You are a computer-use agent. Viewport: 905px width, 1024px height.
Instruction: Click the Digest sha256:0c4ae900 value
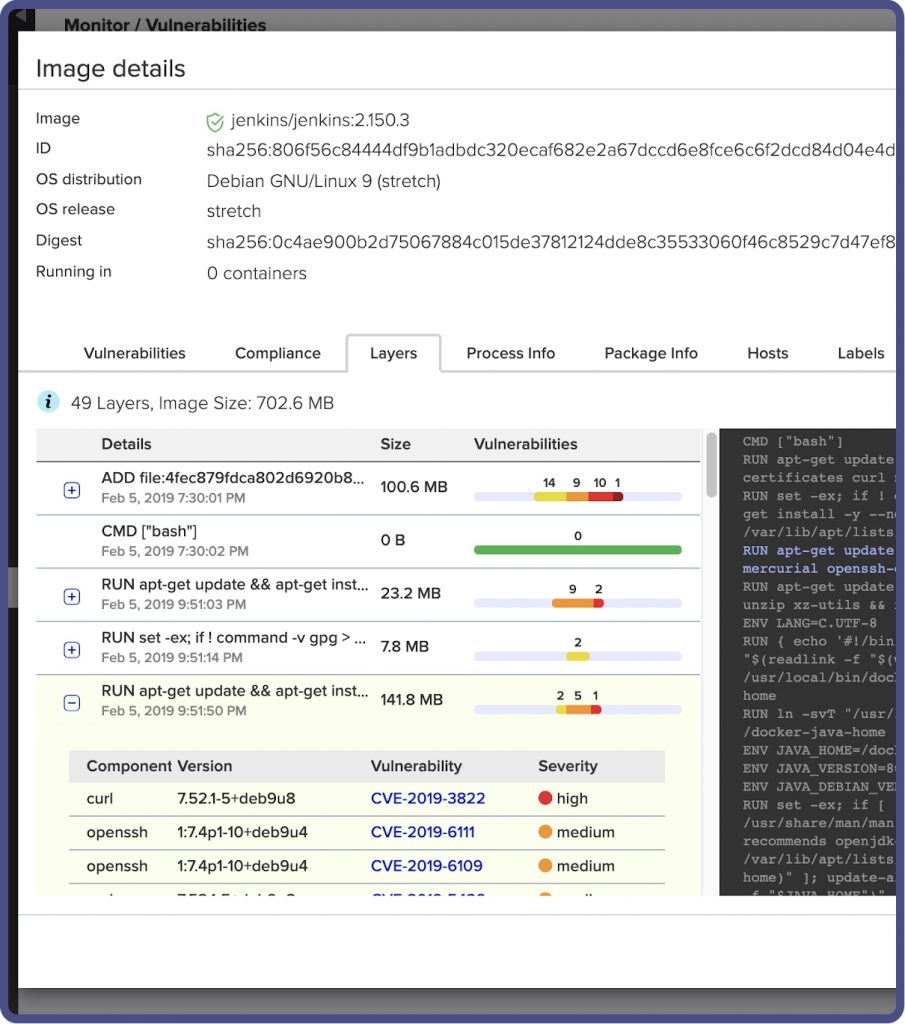coord(550,242)
